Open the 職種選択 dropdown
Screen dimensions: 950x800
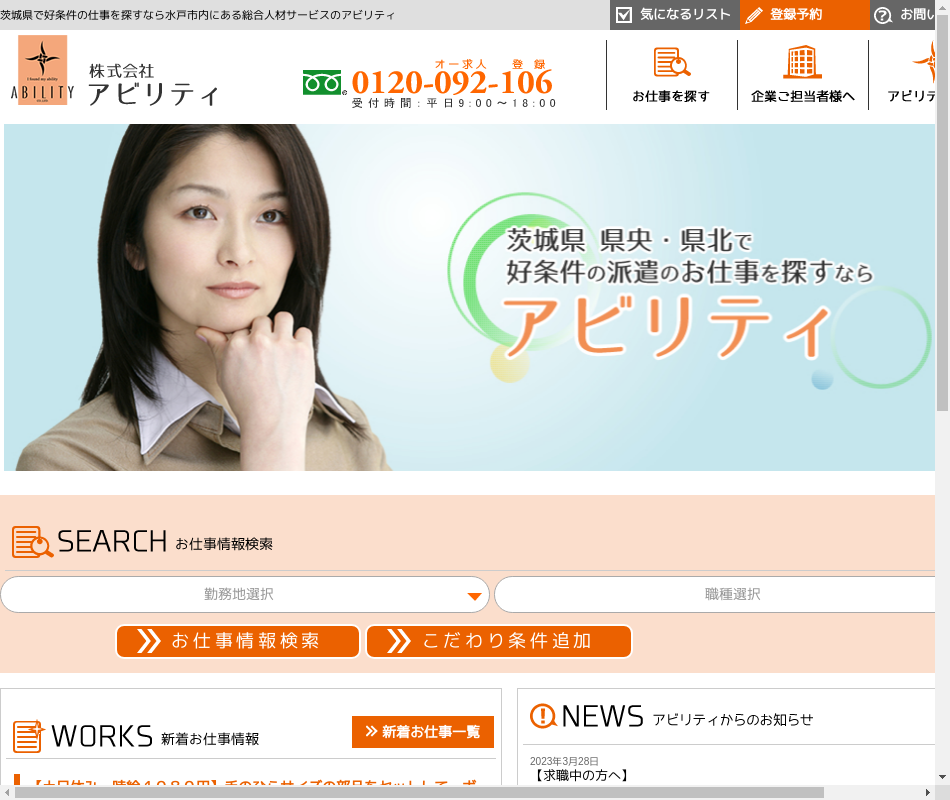pyautogui.click(x=720, y=594)
